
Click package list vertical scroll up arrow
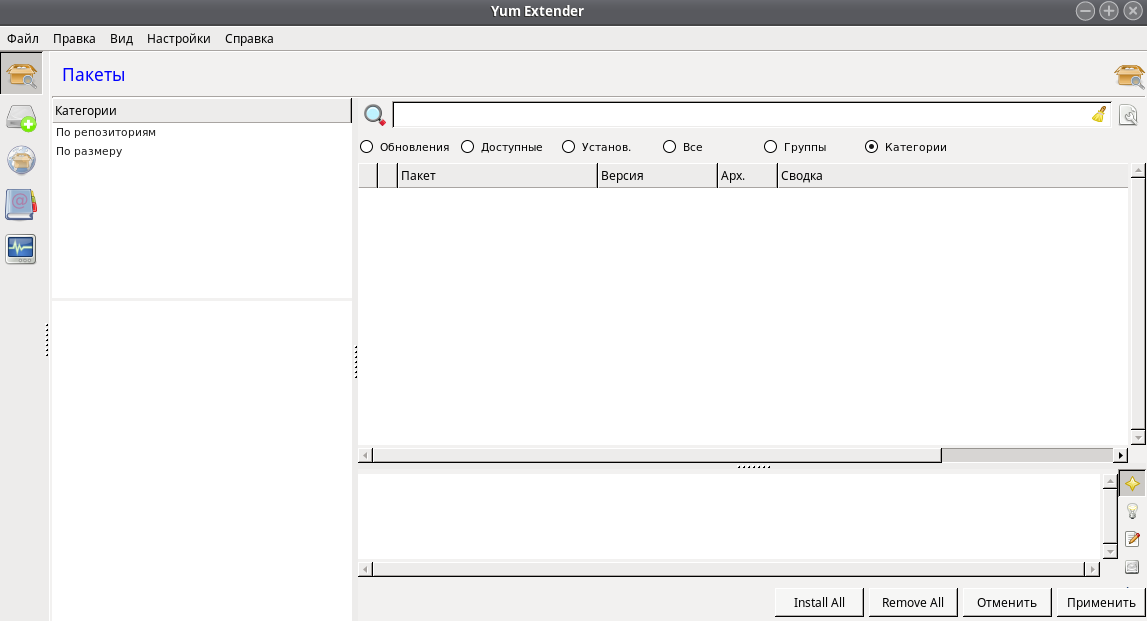(1137, 170)
